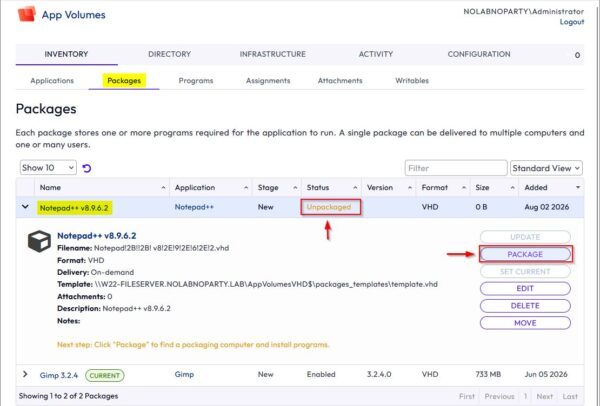Sort by the Status column header
600x406 pixels.
pyautogui.click(x=331, y=188)
